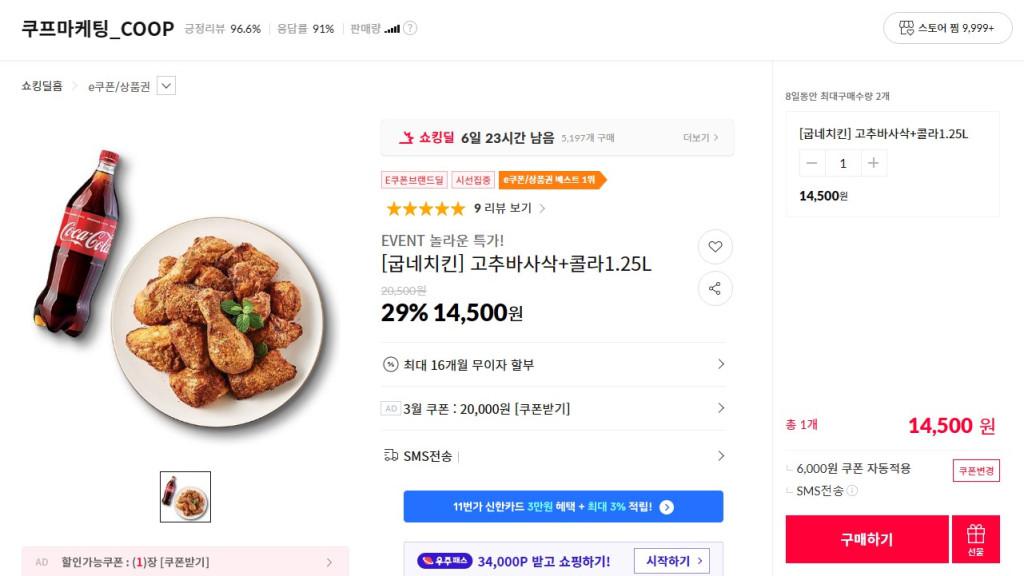This screenshot has width=1024, height=576.
Task: Click the sales volume help question icon
Action: [410, 29]
